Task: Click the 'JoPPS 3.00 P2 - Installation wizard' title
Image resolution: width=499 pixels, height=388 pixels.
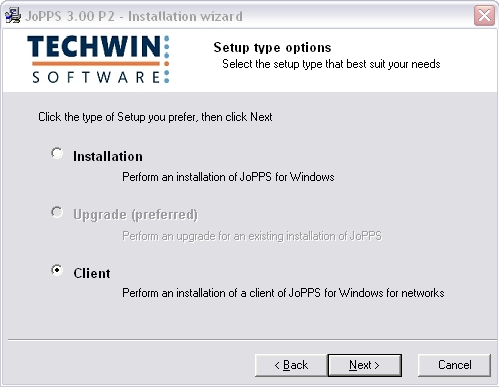Action: [x=134, y=16]
